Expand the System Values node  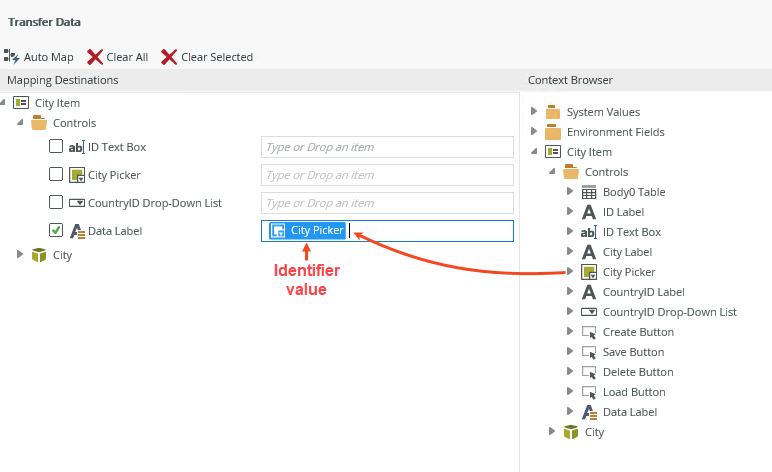click(x=534, y=112)
